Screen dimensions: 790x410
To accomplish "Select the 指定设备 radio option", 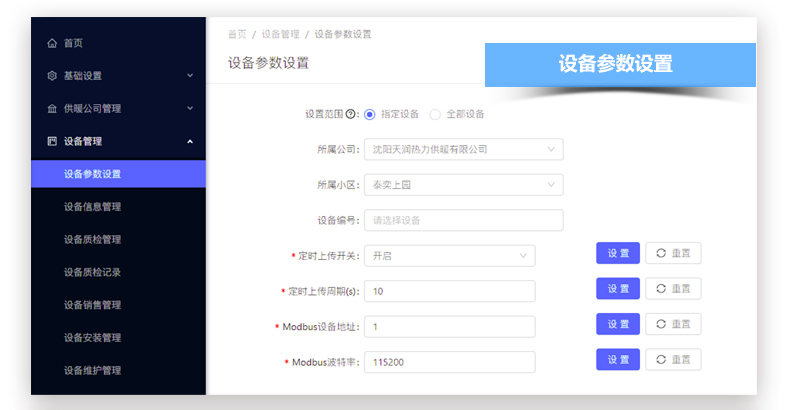I will (370, 114).
